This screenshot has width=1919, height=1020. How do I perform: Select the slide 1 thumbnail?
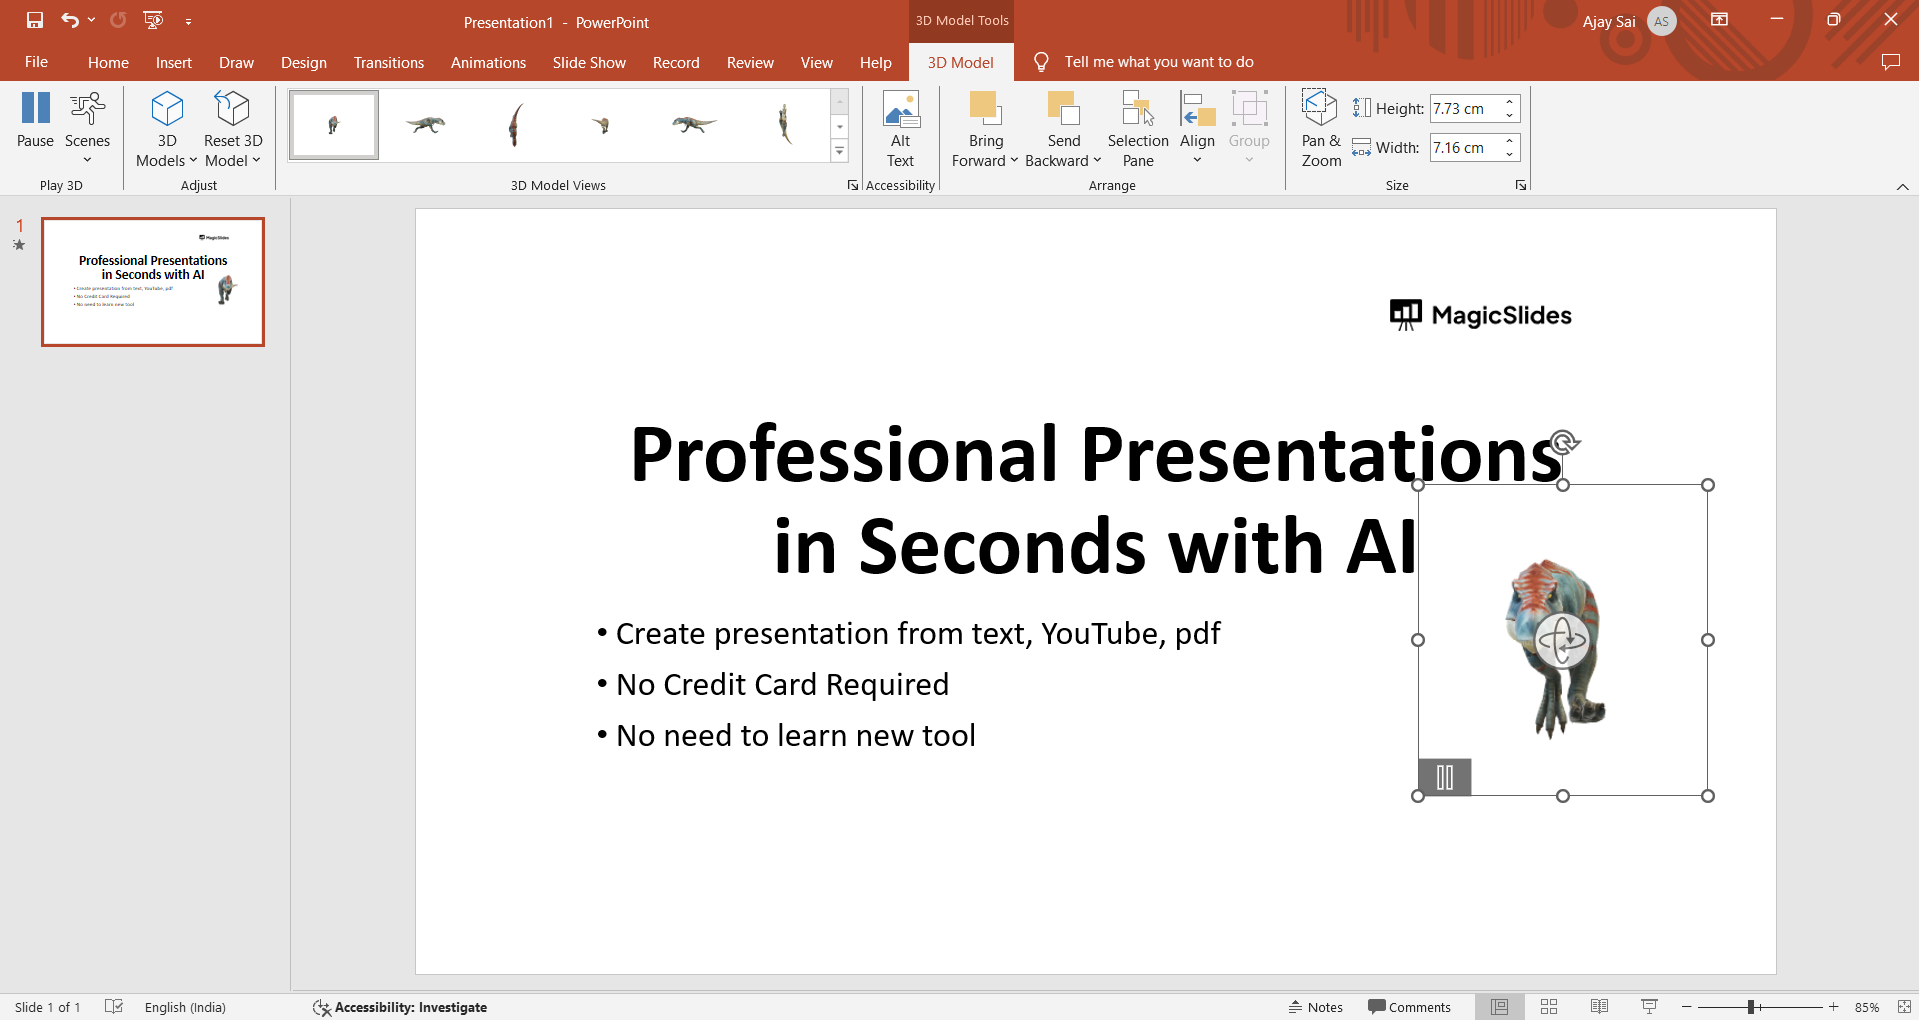(153, 282)
